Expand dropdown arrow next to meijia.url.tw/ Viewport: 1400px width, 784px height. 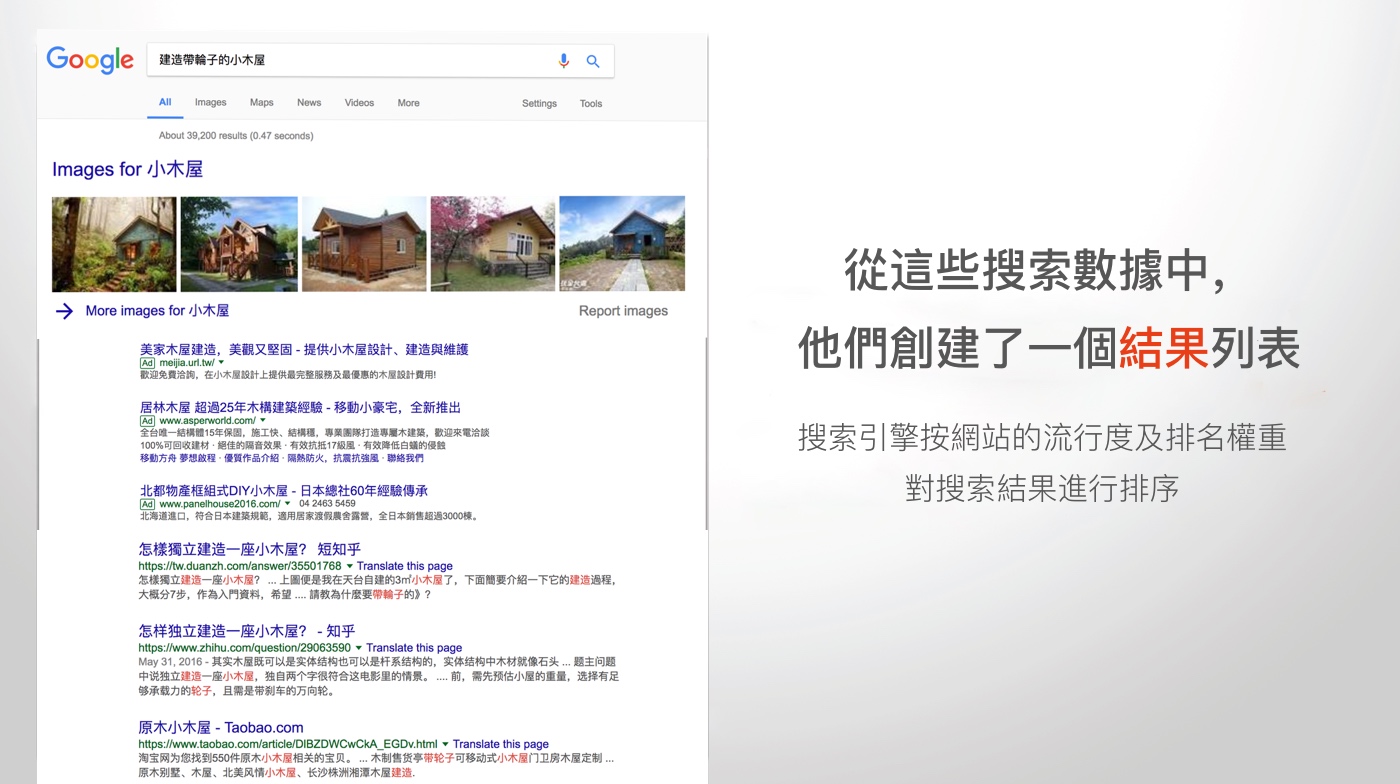[x=221, y=363]
